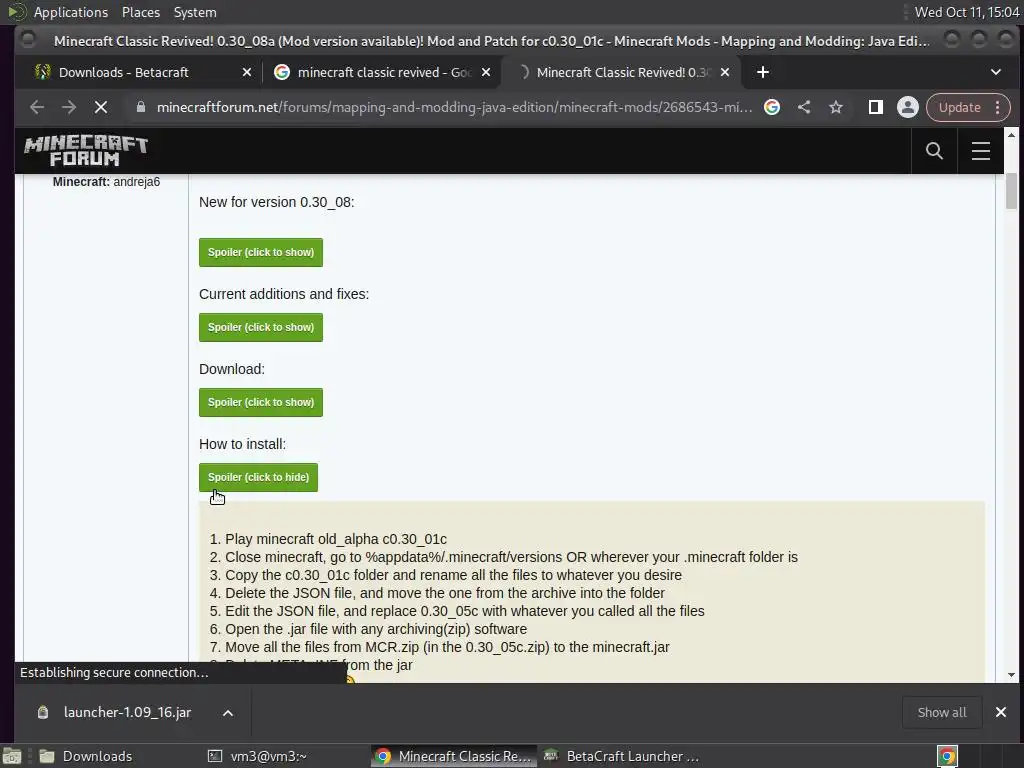Click step '1. Play minecraft old_alpha c0.30_01c'
The height and width of the screenshot is (768, 1024).
pos(328,539)
